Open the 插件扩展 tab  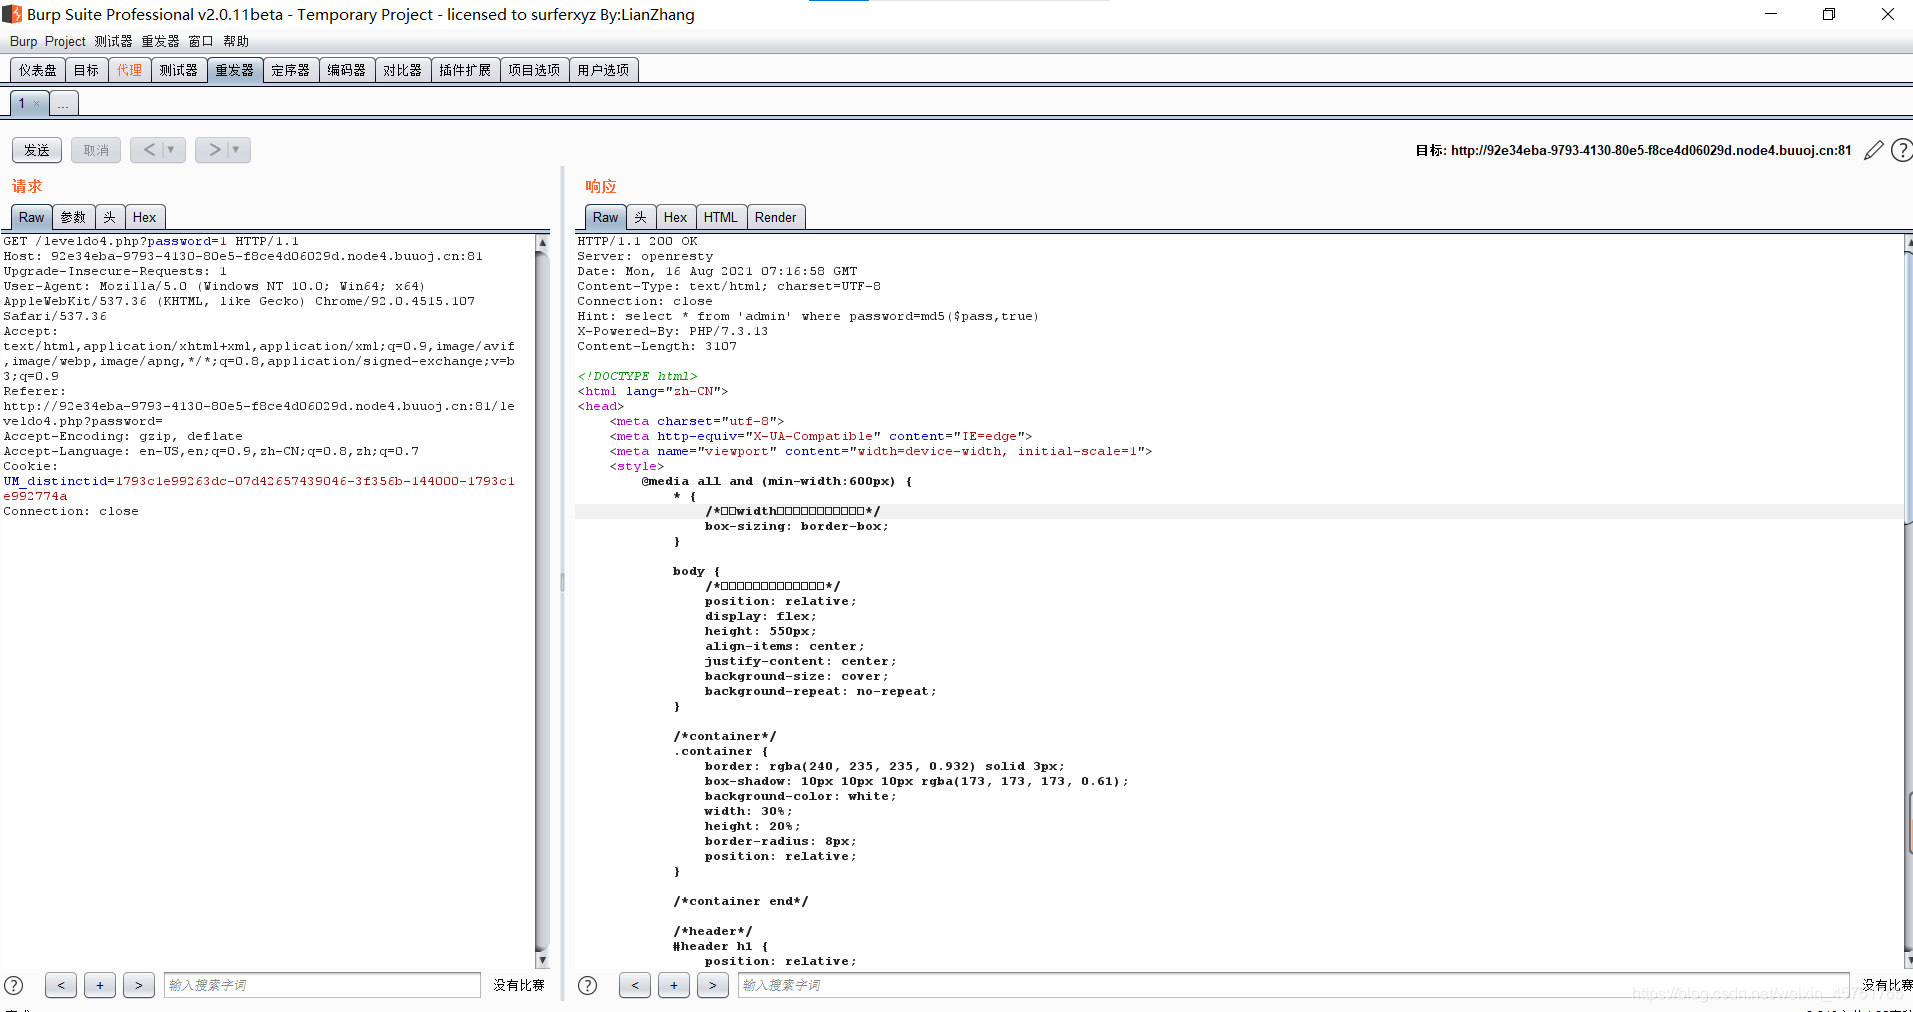click(x=465, y=70)
